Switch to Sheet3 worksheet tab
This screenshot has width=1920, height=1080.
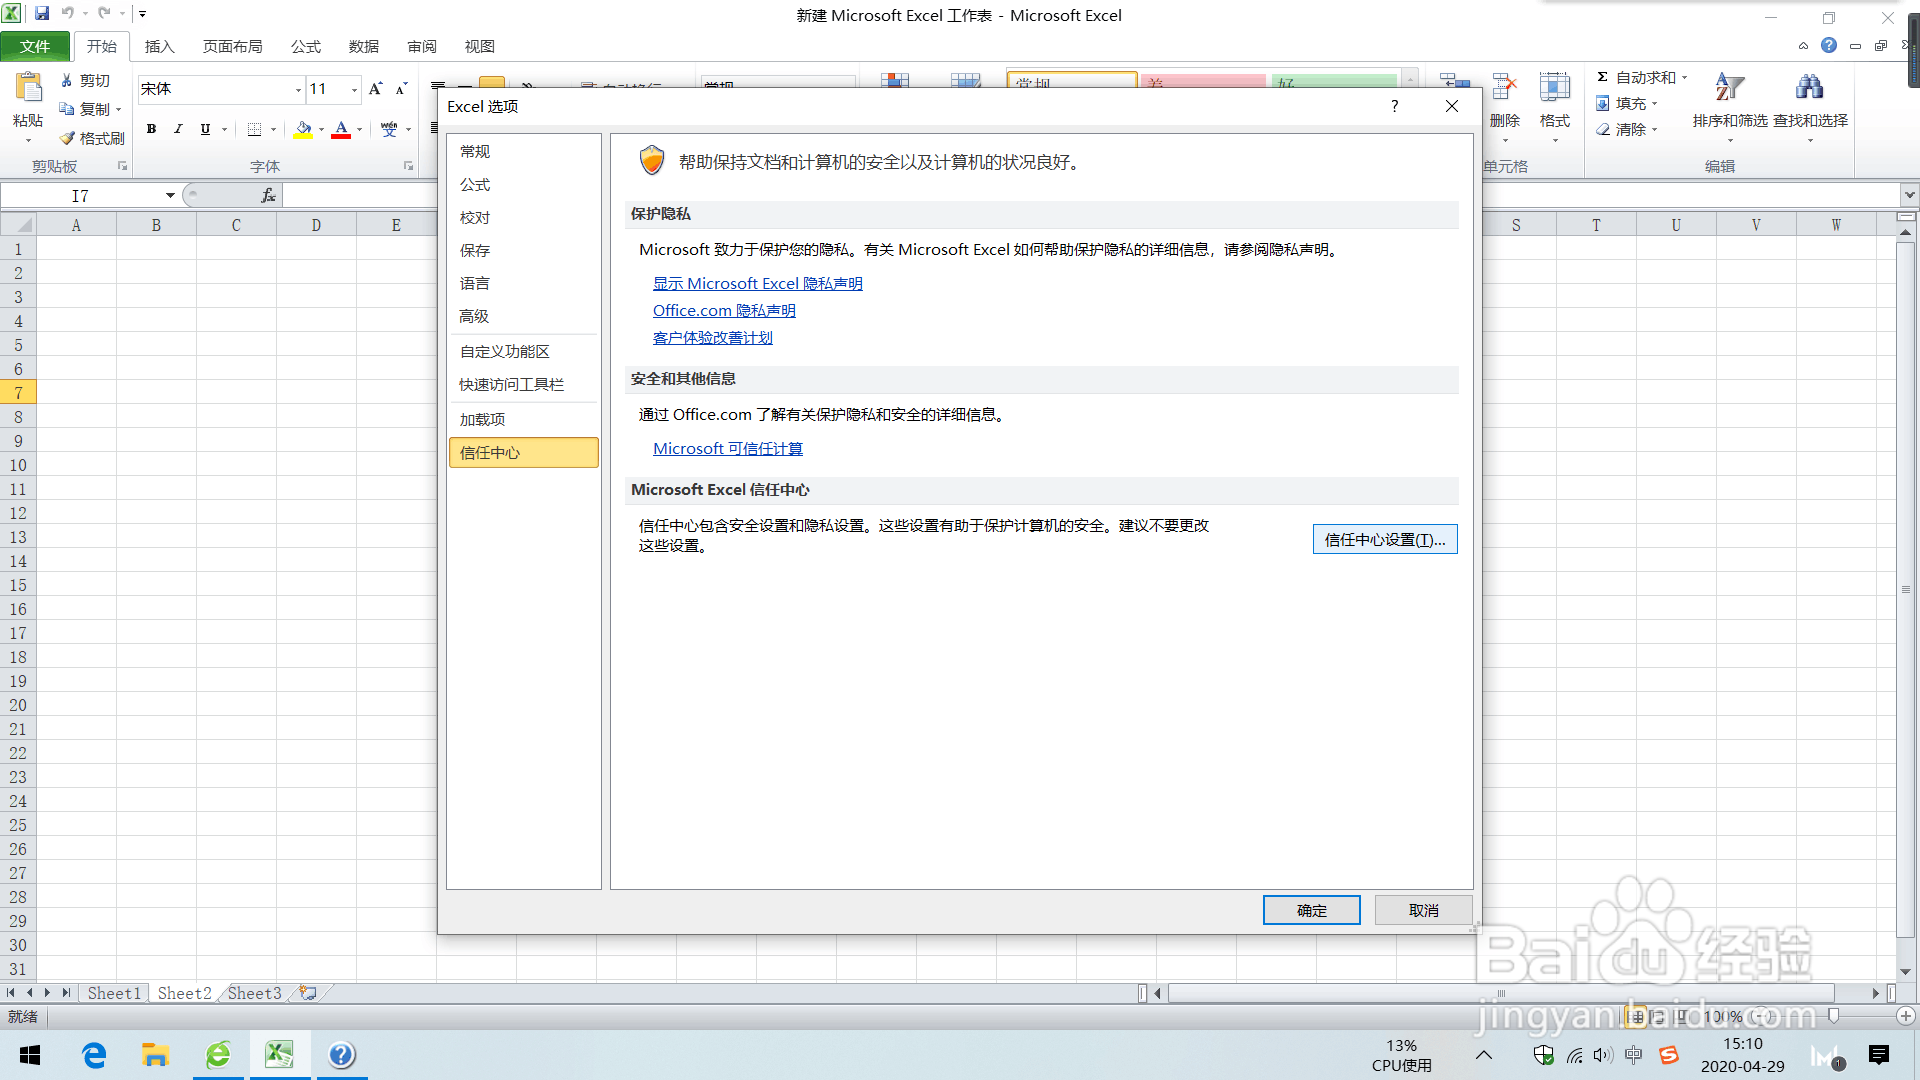click(255, 993)
